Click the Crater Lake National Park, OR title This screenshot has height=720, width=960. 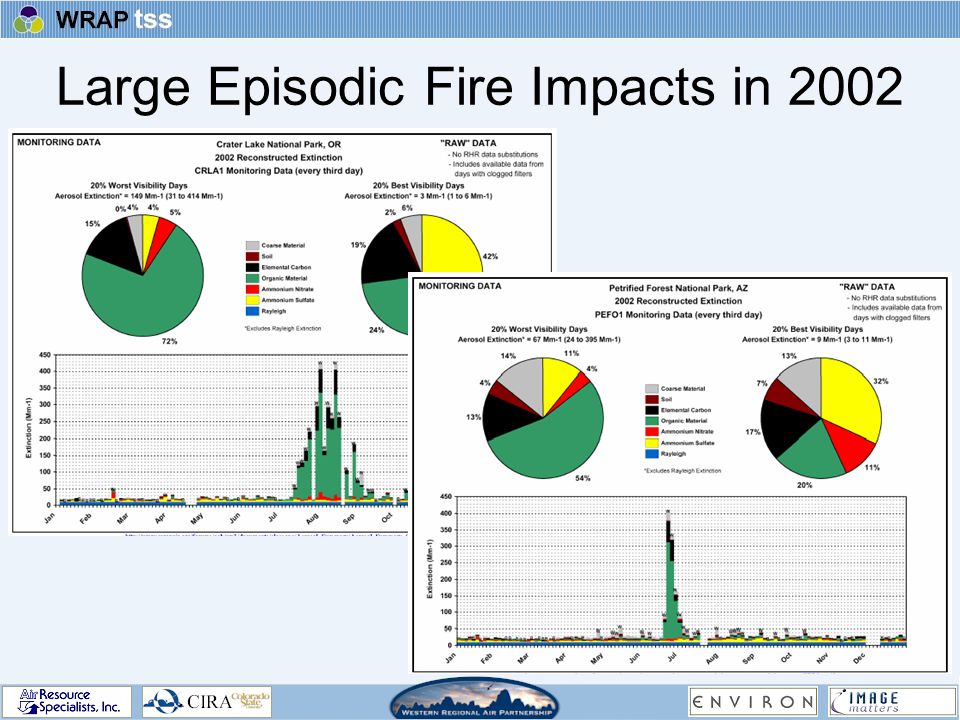[x=279, y=144]
